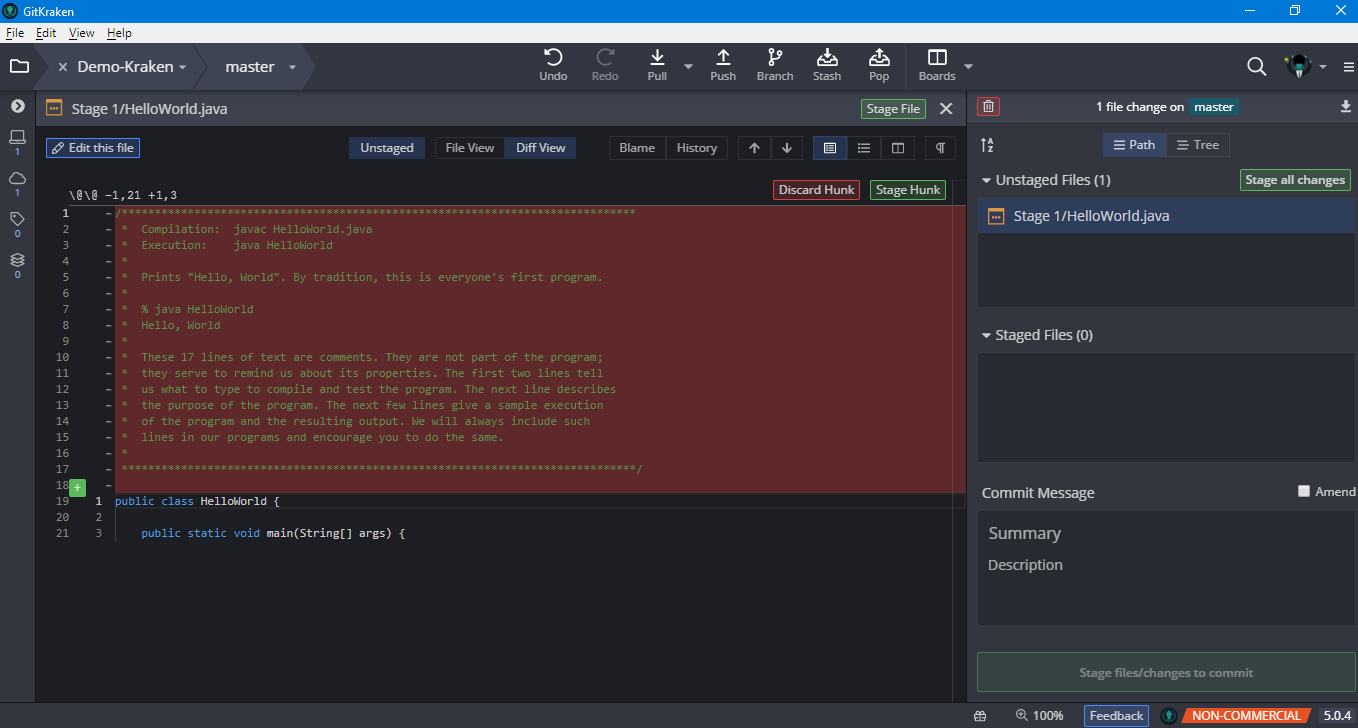
Task: Select split view layout icon
Action: (898, 148)
